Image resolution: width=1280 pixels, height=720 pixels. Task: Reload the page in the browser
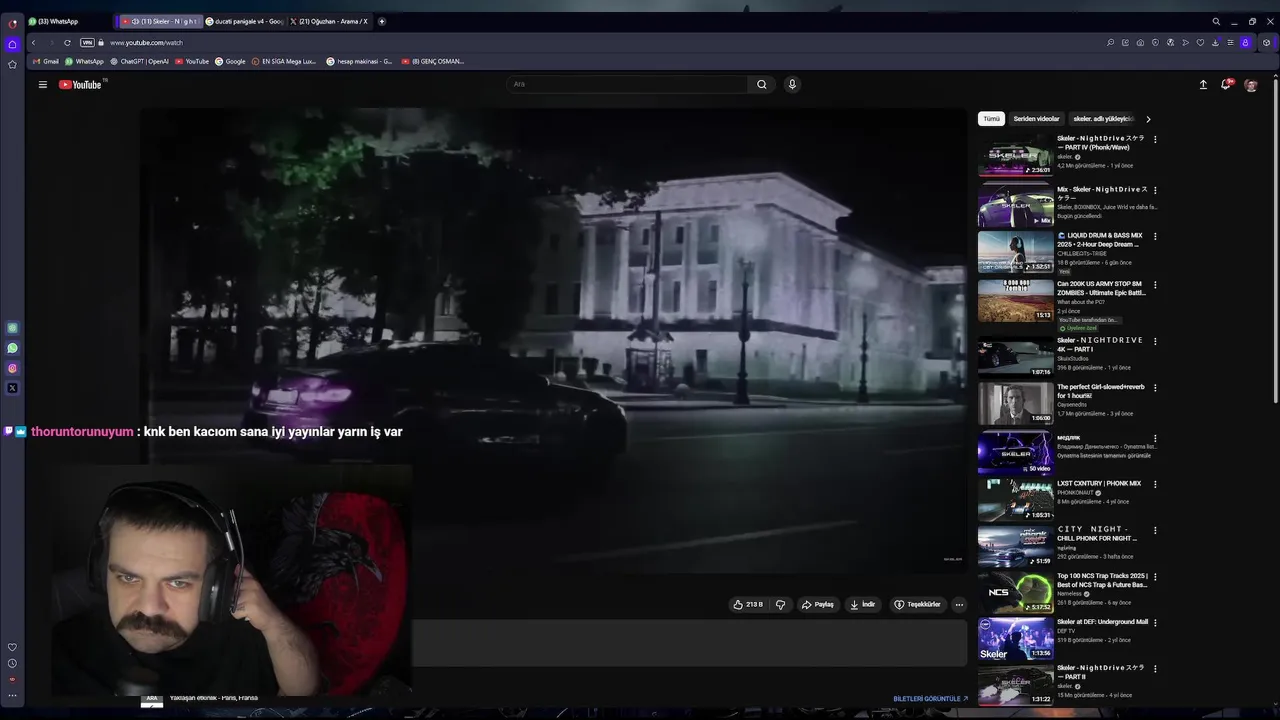pyautogui.click(x=67, y=43)
